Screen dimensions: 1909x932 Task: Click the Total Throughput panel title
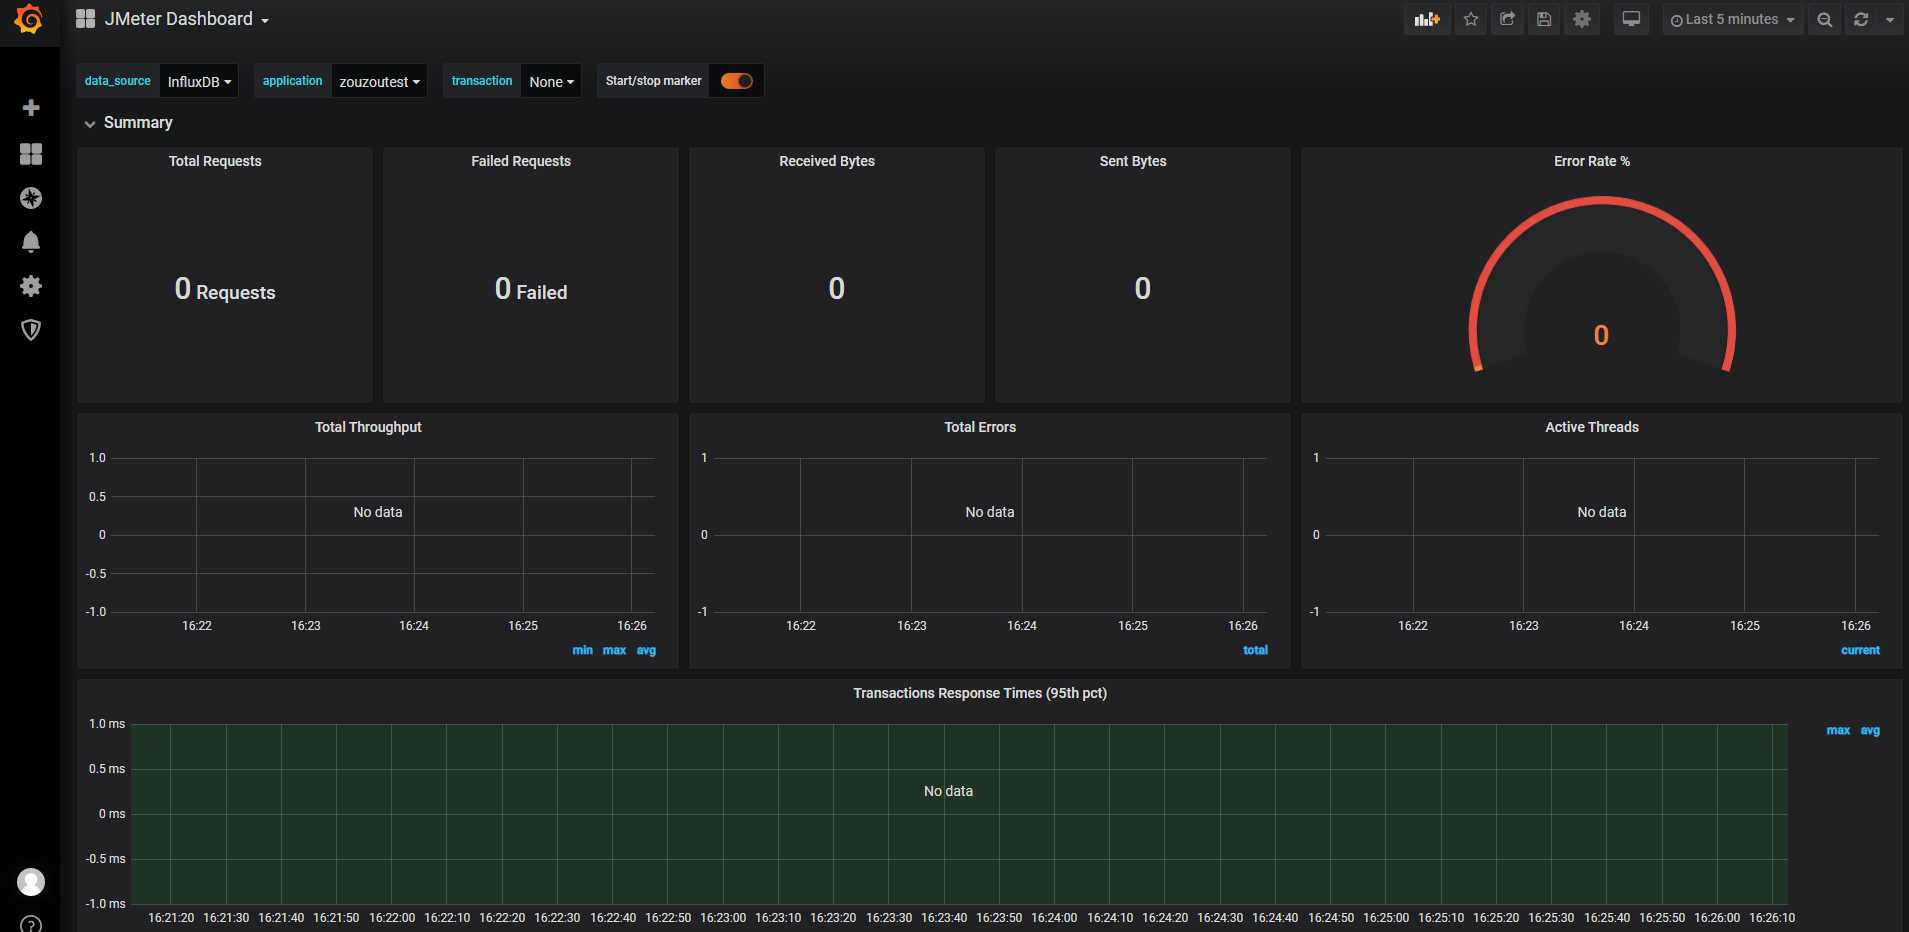click(x=368, y=427)
